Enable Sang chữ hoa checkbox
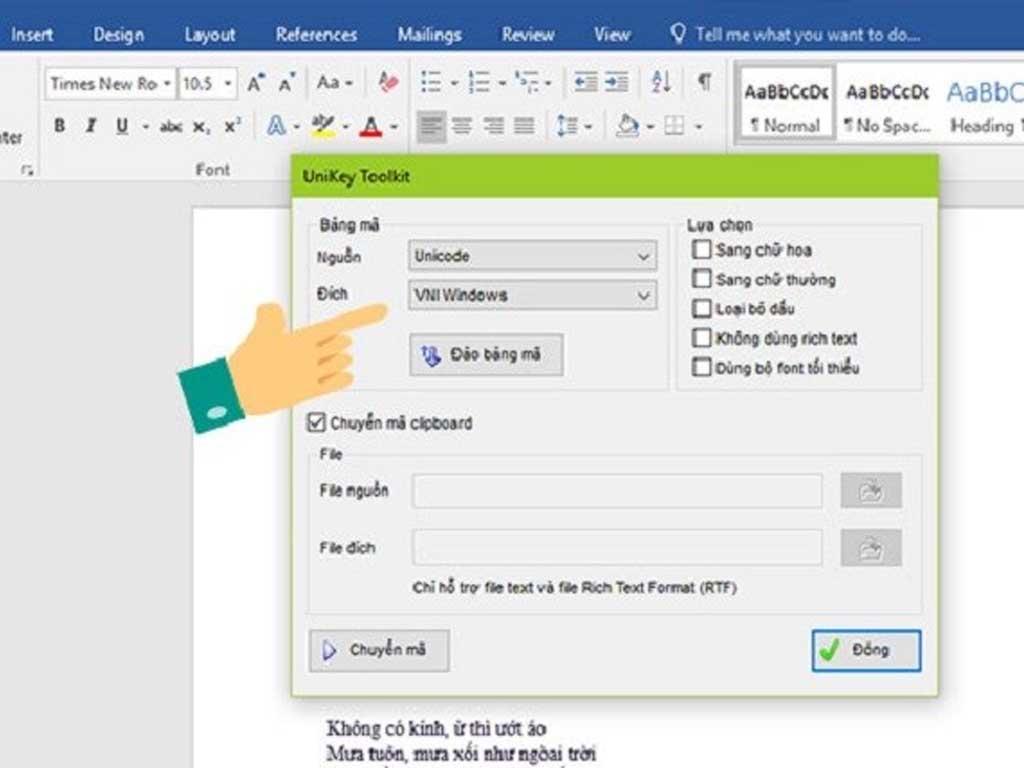1024x768 pixels. point(701,249)
